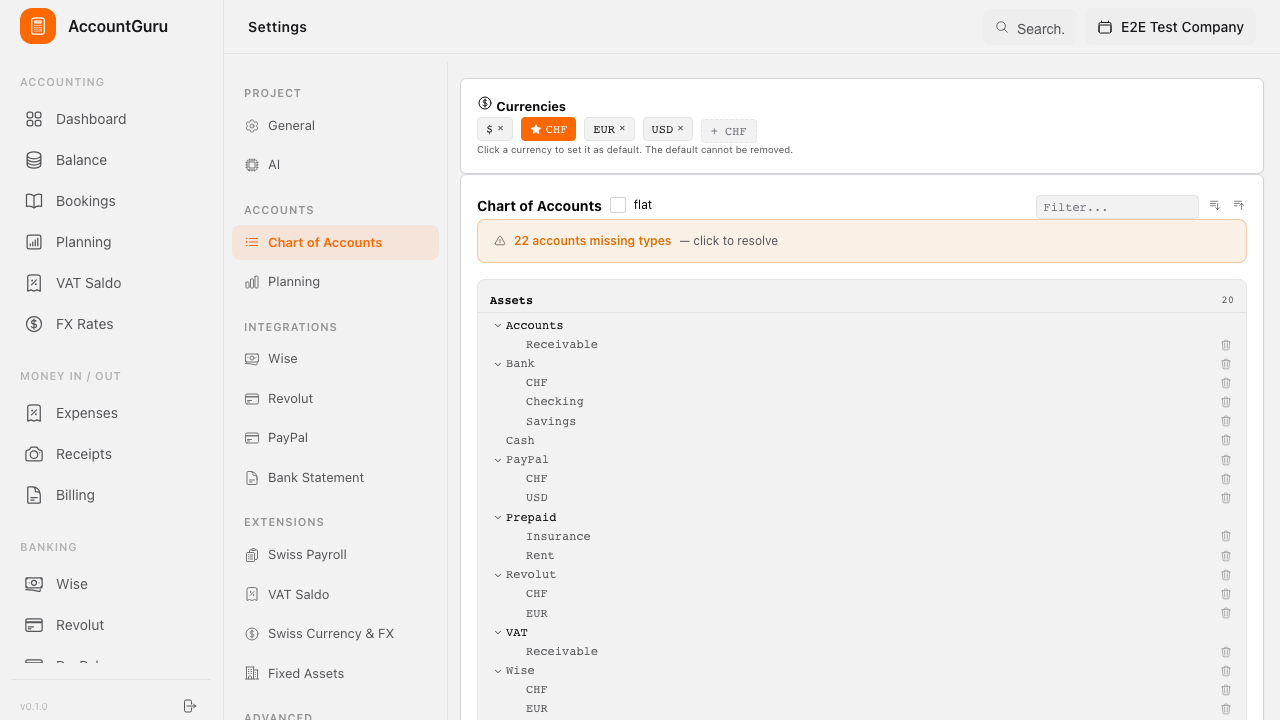Open the E2E Test Company selector
This screenshot has height=720, width=1280.
1170,27
